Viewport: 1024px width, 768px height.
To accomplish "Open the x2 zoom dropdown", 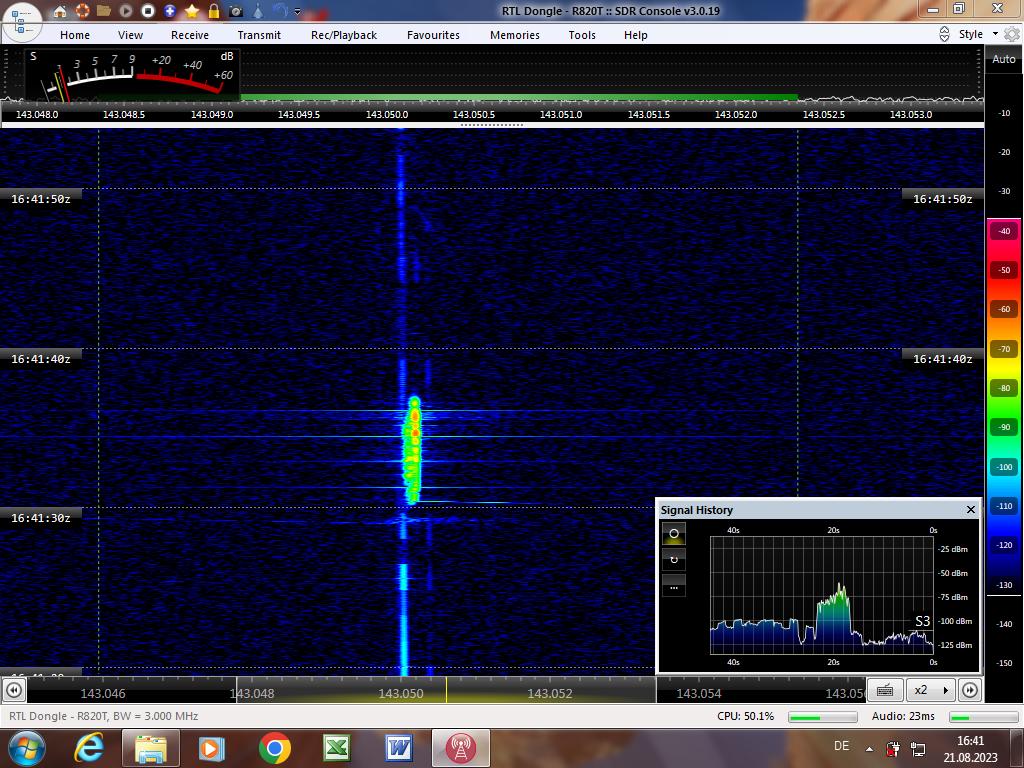I will [x=931, y=690].
